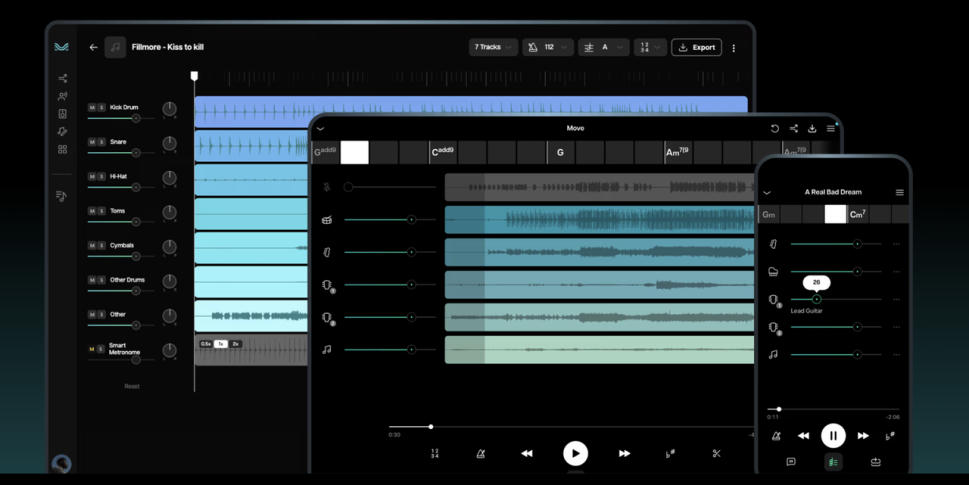Click the lyrics chat icon on phone
Image resolution: width=969 pixels, height=485 pixels.
(x=790, y=462)
